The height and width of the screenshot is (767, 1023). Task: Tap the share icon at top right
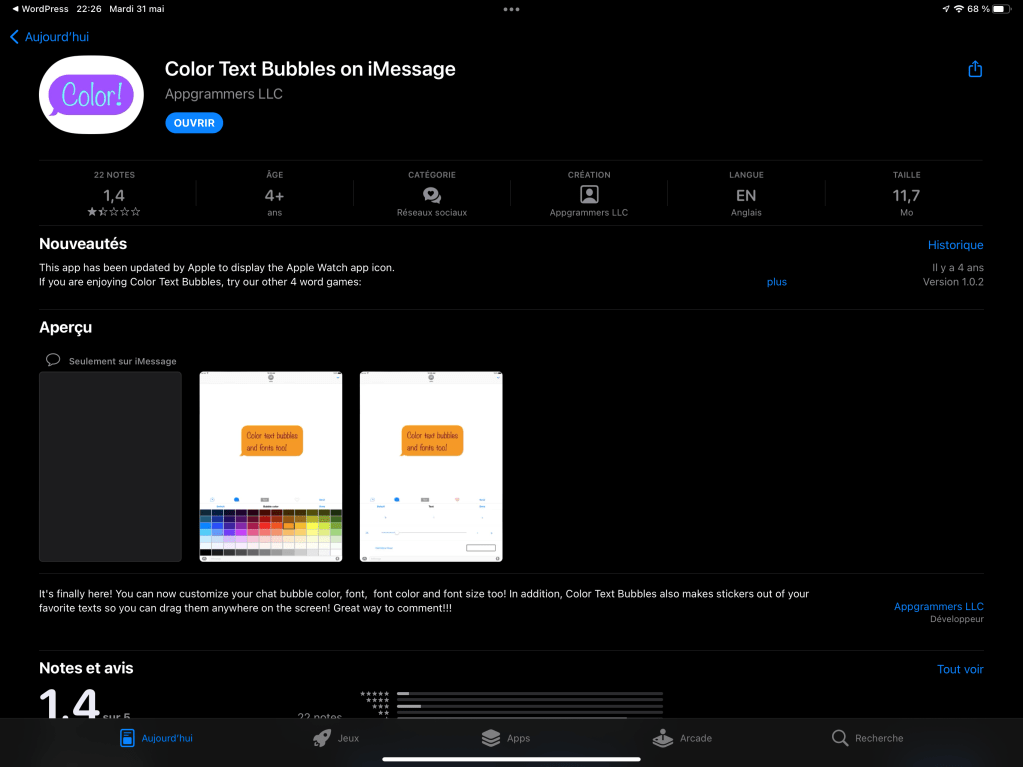[x=975, y=69]
